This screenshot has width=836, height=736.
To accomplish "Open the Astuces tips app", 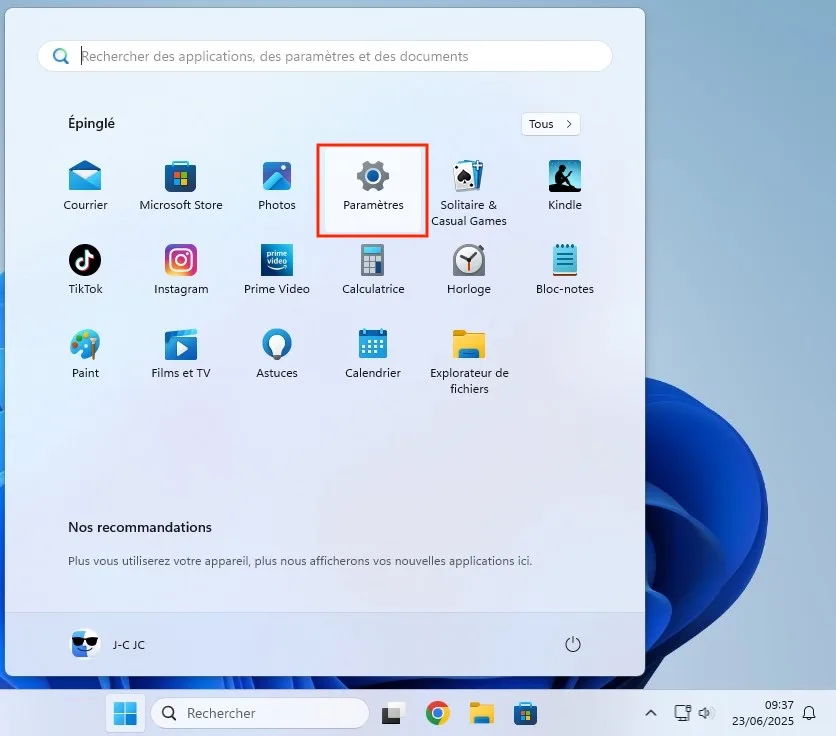I will point(277,354).
